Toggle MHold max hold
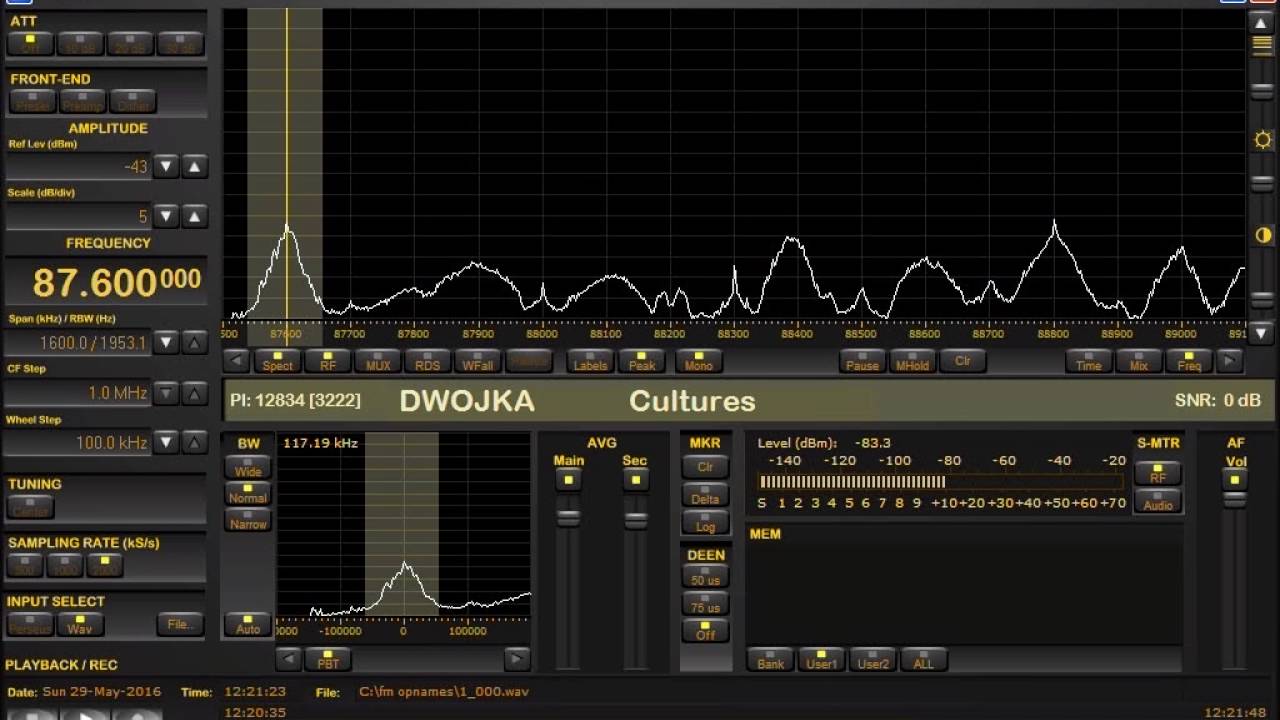 [912, 361]
